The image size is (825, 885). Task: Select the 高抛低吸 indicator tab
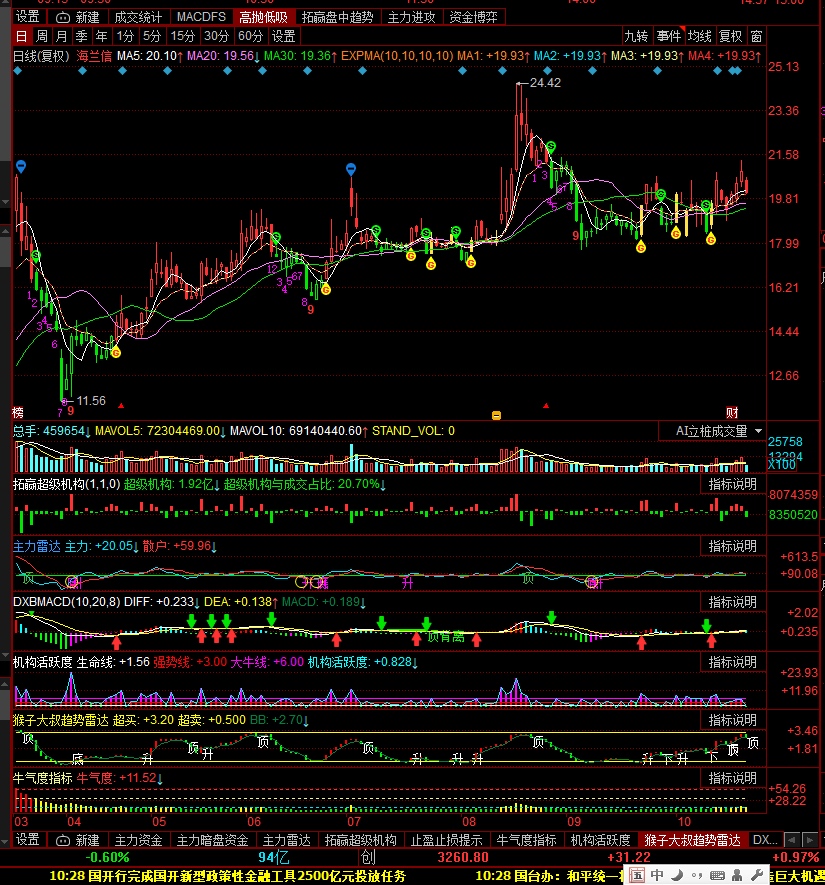[264, 17]
